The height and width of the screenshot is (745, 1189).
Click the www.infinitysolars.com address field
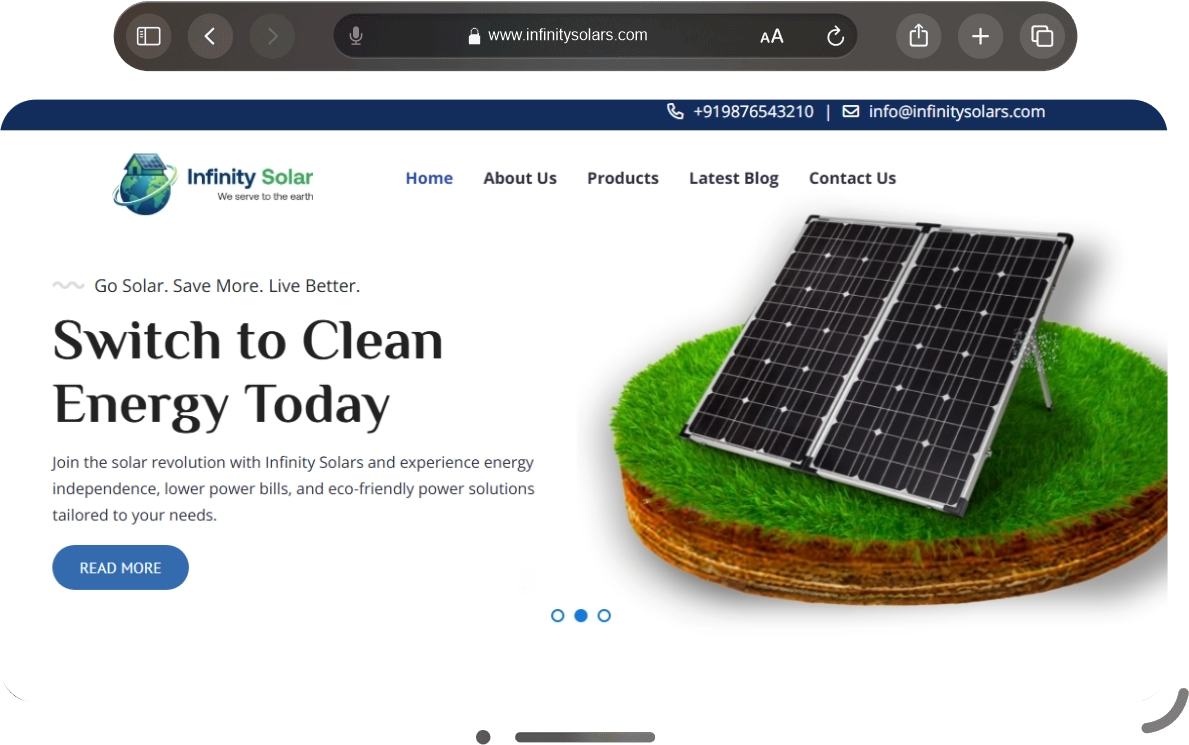coord(567,36)
